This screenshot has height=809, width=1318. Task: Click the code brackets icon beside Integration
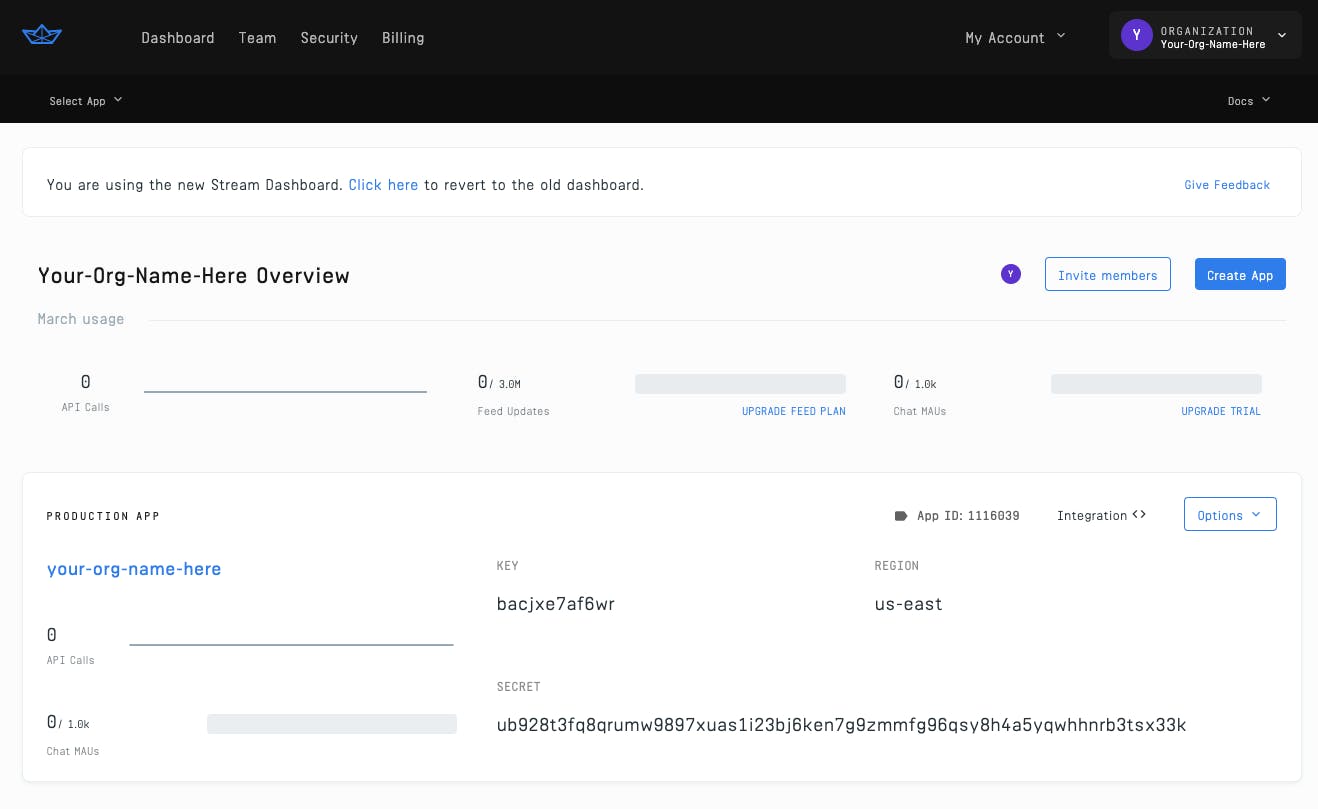click(1139, 515)
